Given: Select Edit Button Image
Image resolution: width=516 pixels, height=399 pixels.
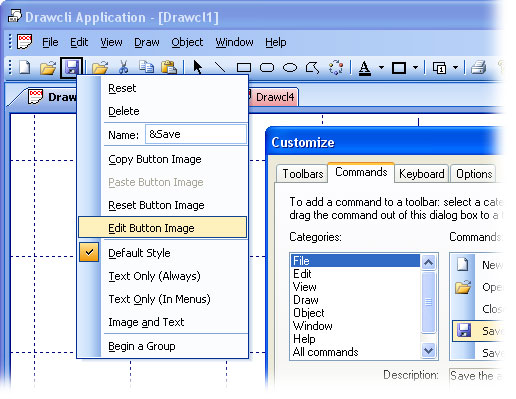Looking at the screenshot, I should [163, 228].
